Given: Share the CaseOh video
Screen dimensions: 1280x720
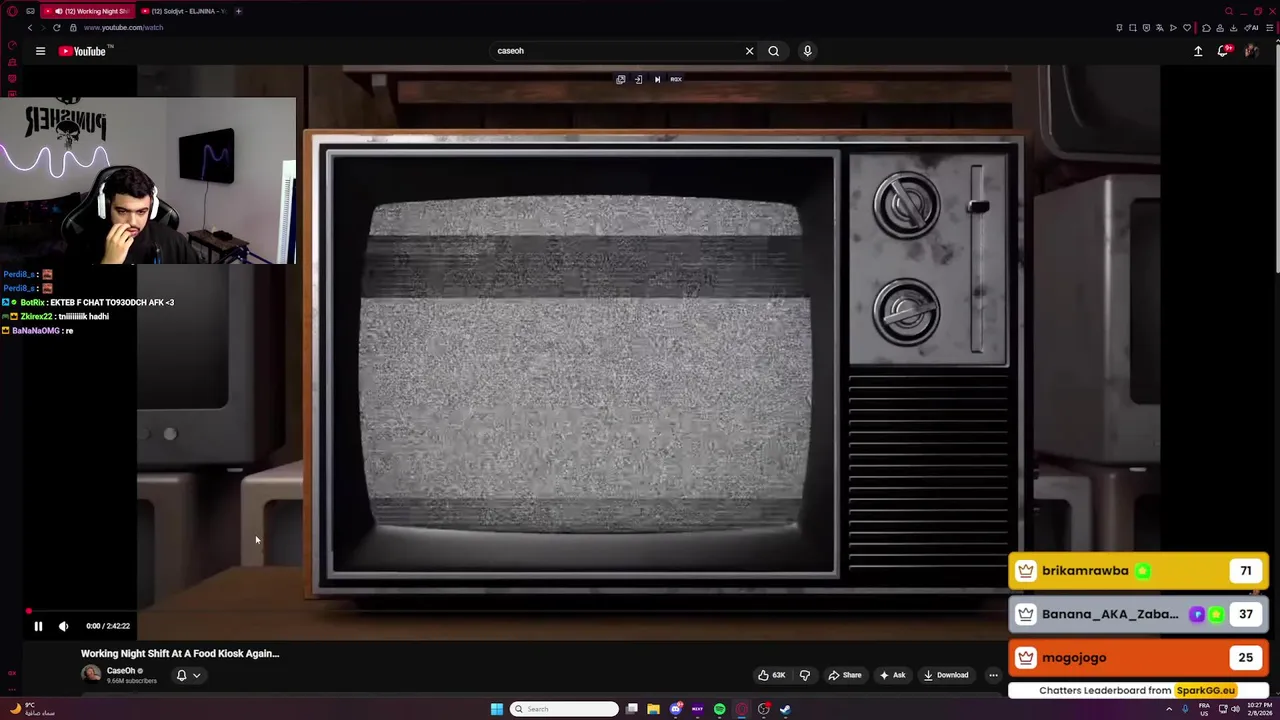Looking at the screenshot, I should coord(845,675).
